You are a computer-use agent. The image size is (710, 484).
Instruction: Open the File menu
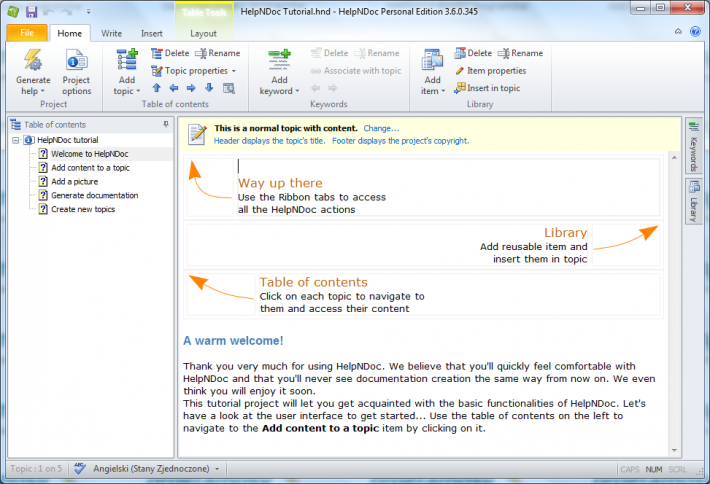(27, 33)
